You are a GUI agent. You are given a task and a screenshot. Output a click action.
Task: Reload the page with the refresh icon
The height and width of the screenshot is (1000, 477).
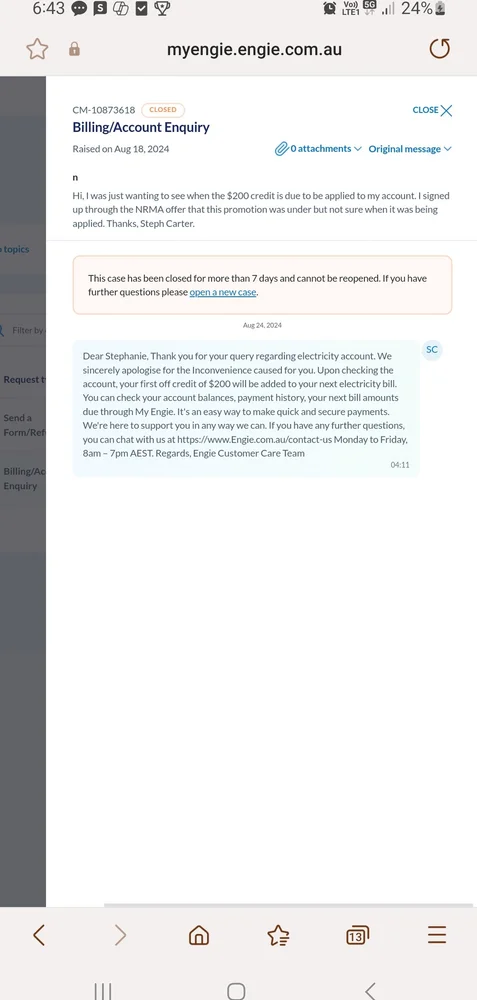pos(439,48)
